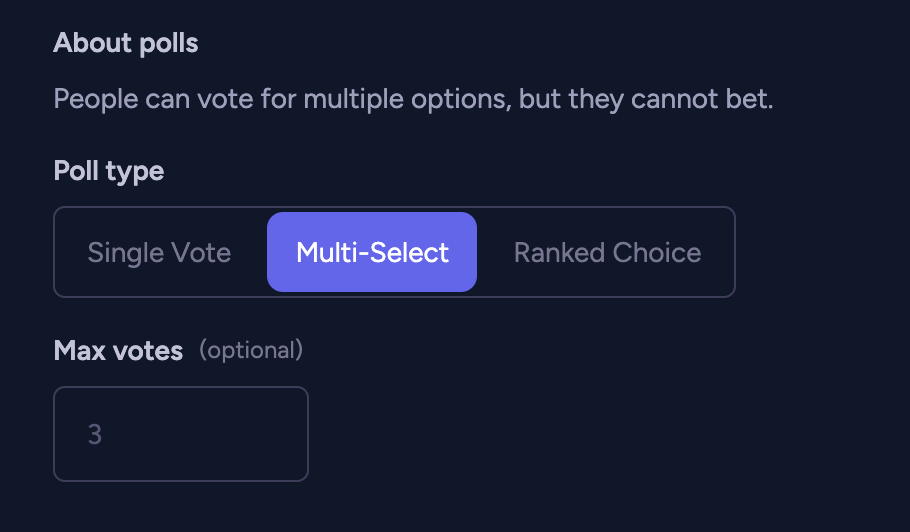Focus the Max votes input field
The image size is (910, 532).
coord(181,434)
